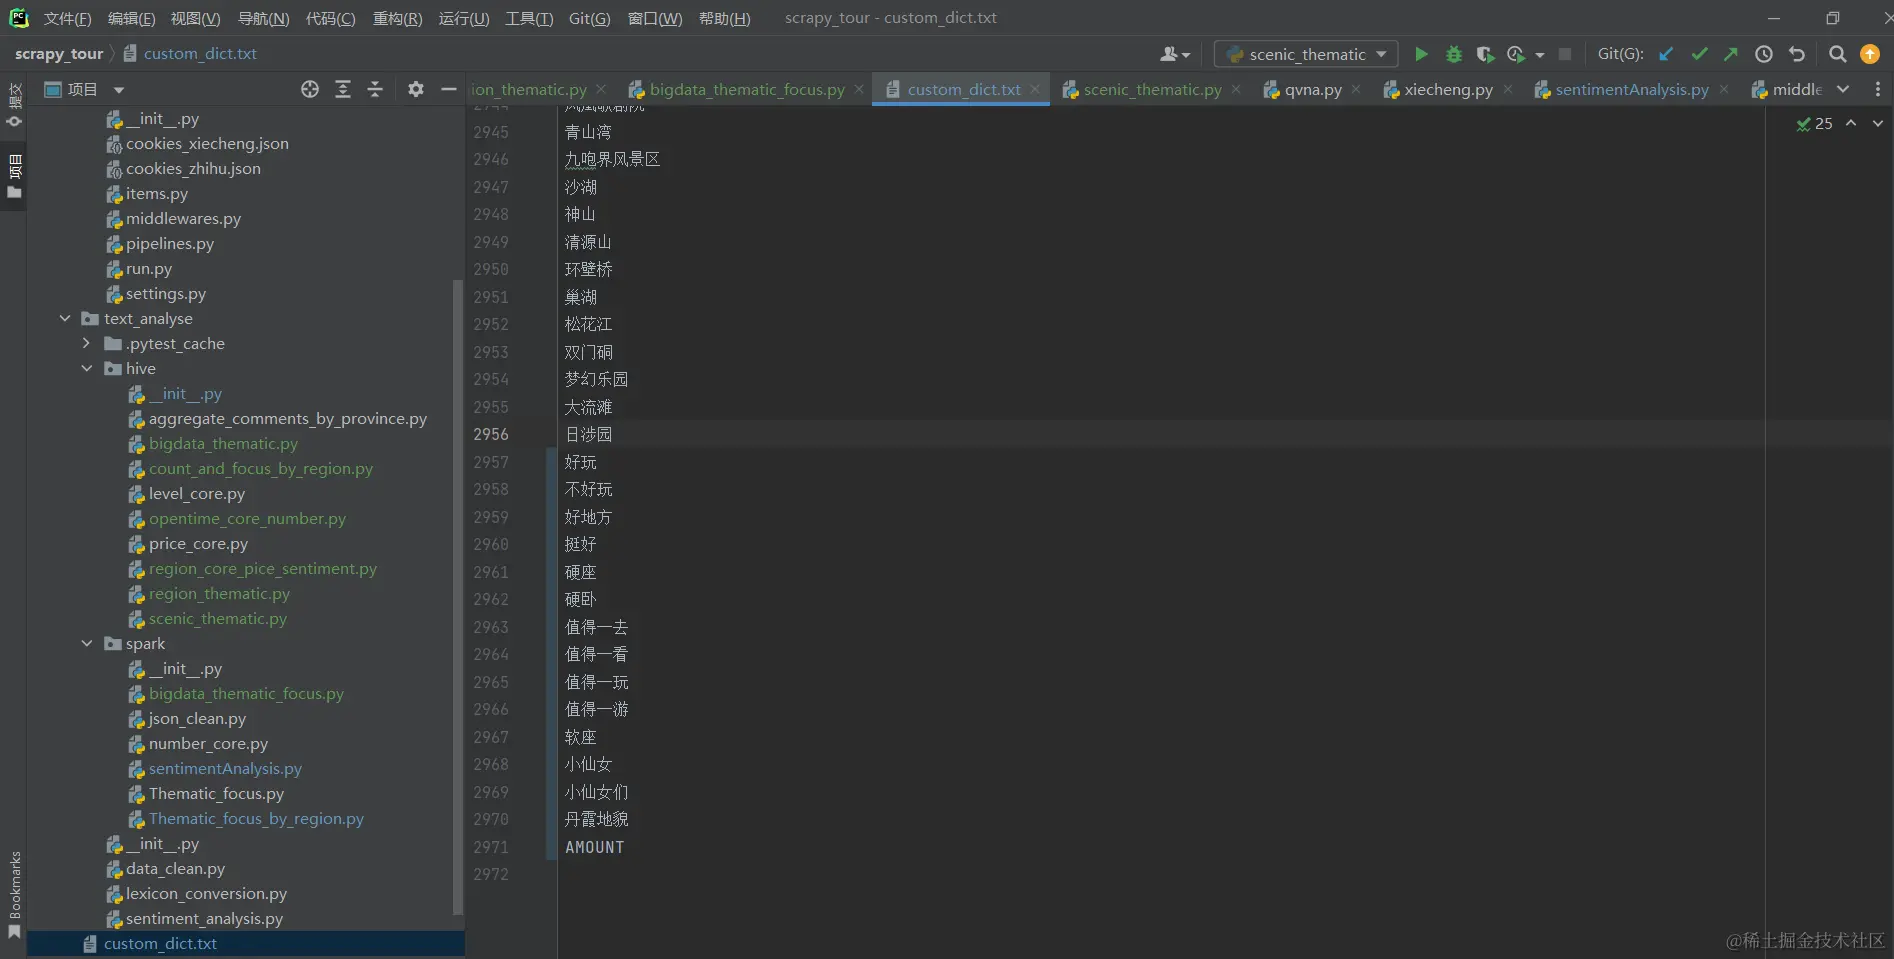Open the scenic_thematic run configuration dropdown
Image resolution: width=1894 pixels, height=959 pixels.
click(1306, 54)
